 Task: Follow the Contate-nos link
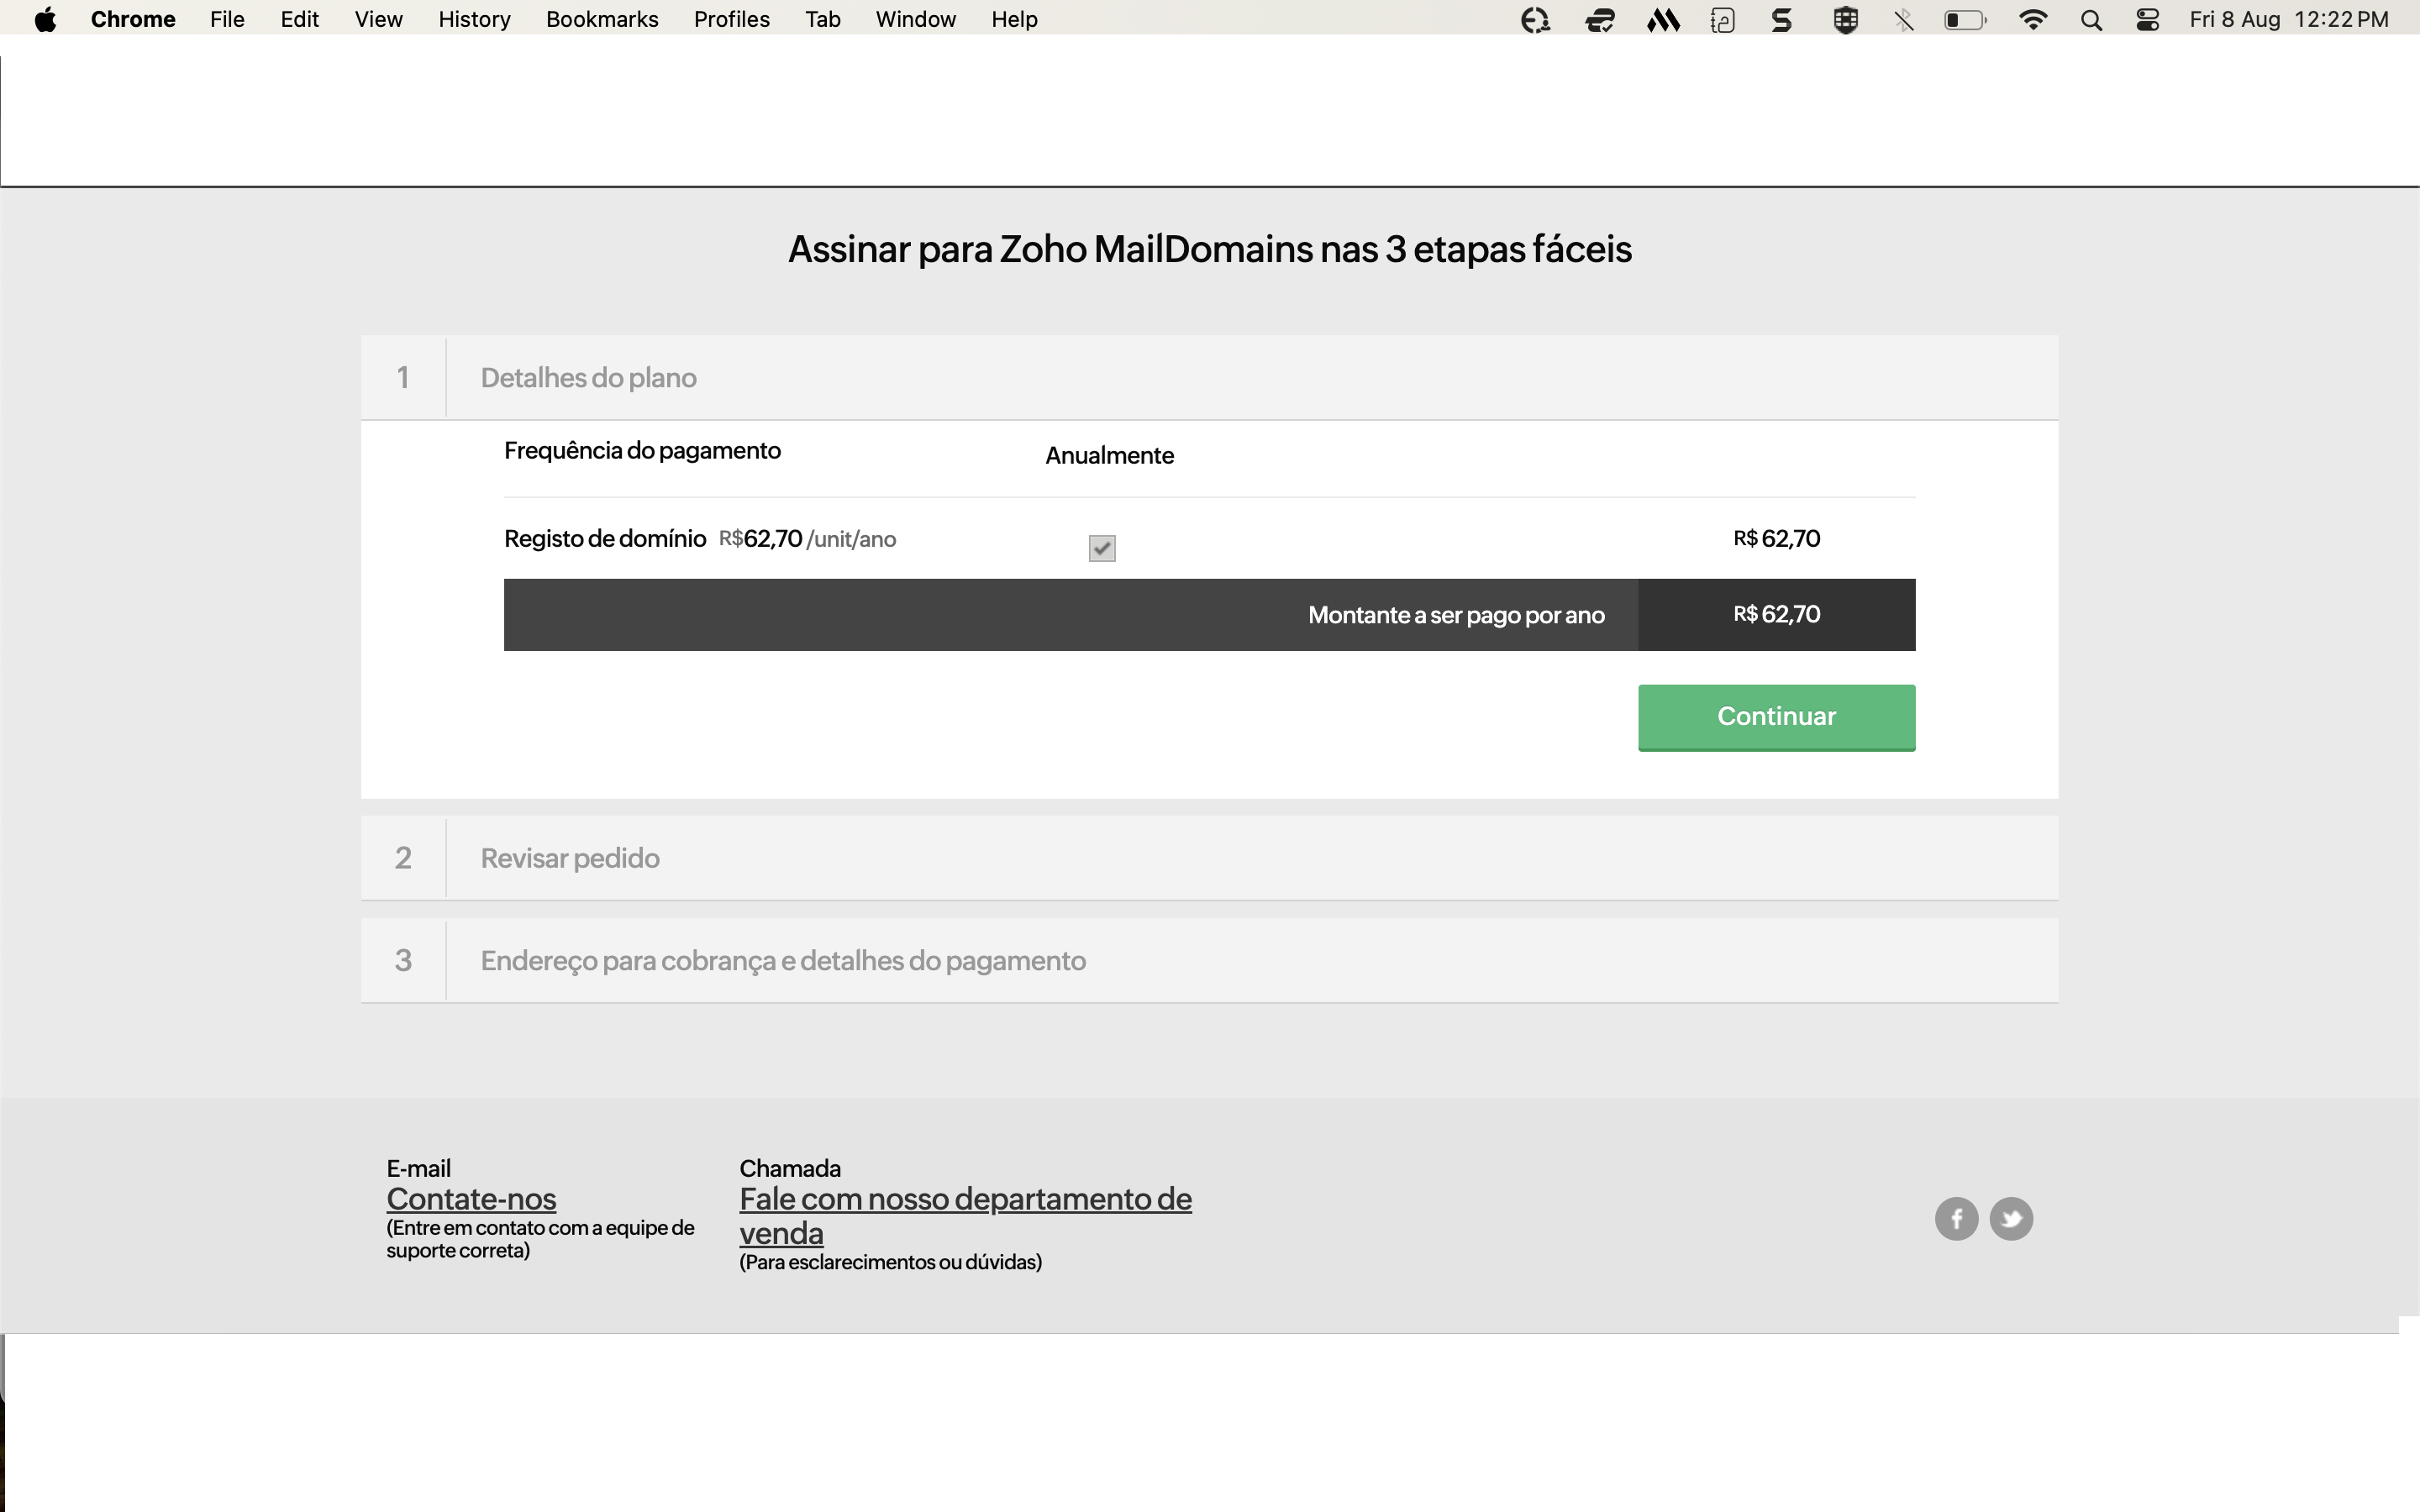tap(471, 1199)
